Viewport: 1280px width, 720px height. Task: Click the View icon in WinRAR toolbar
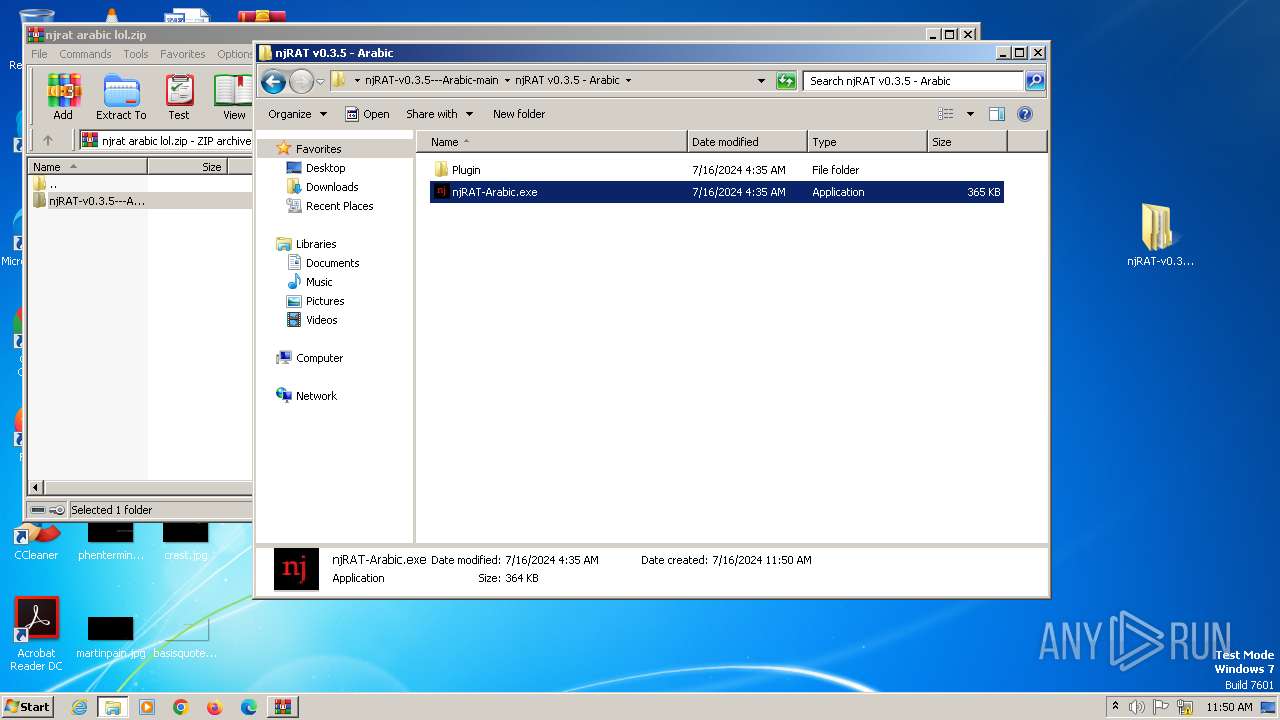234,97
